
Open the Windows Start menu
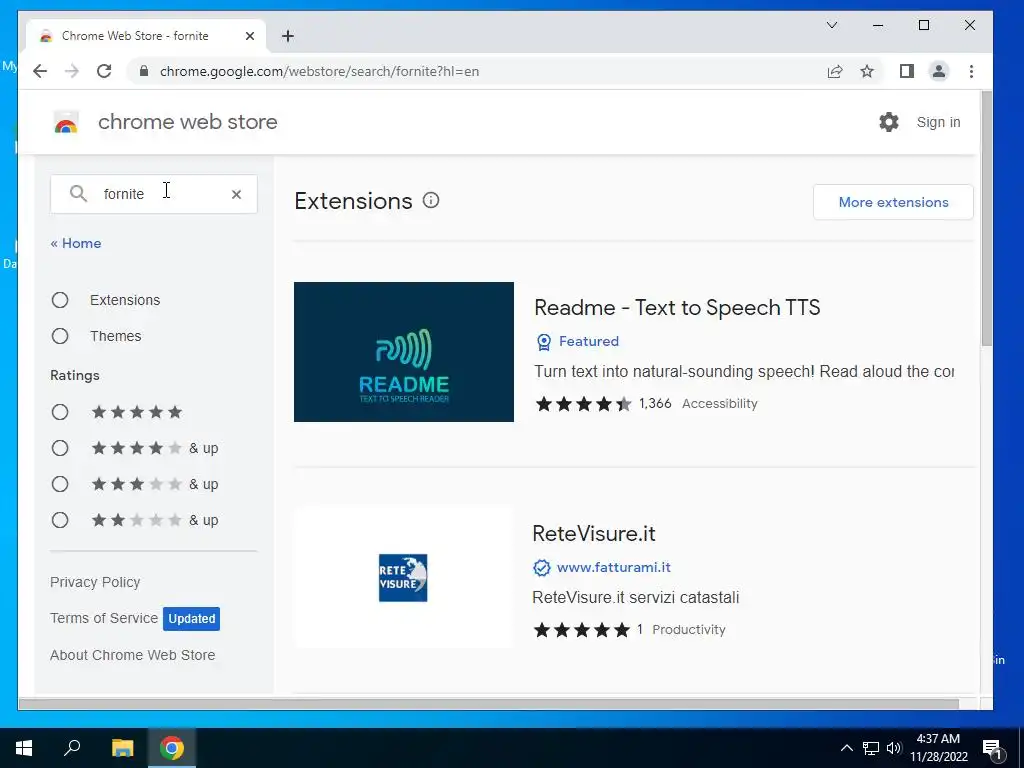[x=24, y=748]
